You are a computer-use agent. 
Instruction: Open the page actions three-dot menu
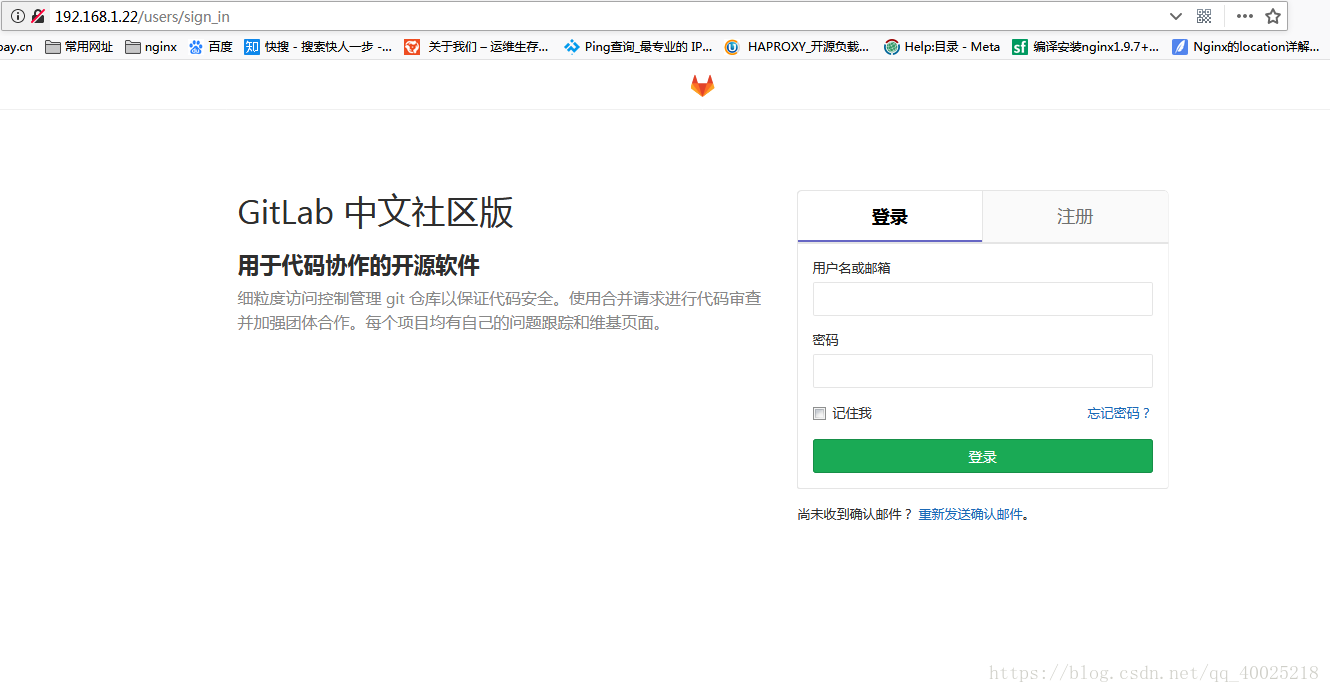click(x=1245, y=16)
